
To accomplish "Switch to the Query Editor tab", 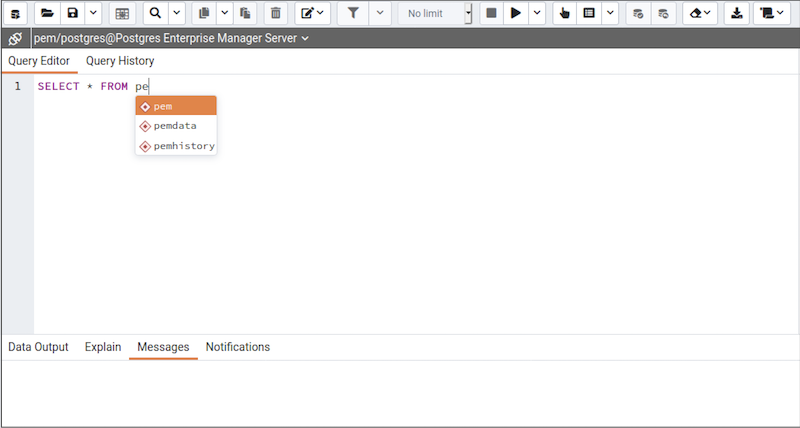I will pos(39,61).
